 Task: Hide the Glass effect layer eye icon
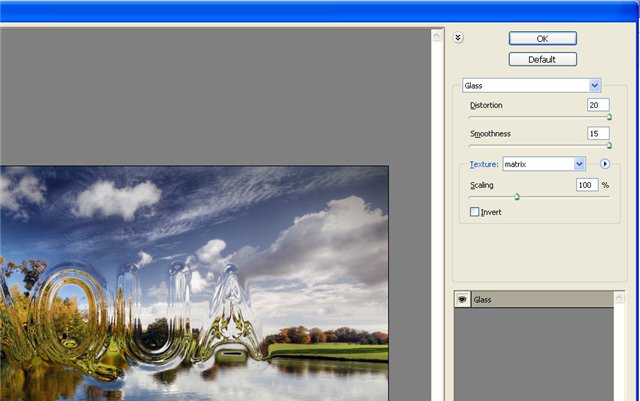[462, 299]
